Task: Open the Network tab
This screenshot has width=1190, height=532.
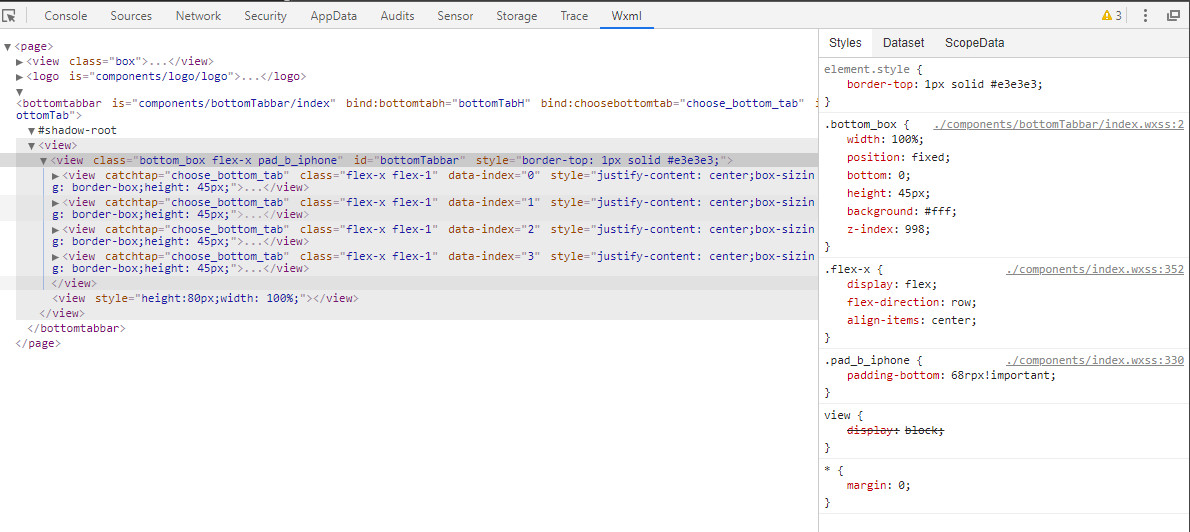Action: 198,16
